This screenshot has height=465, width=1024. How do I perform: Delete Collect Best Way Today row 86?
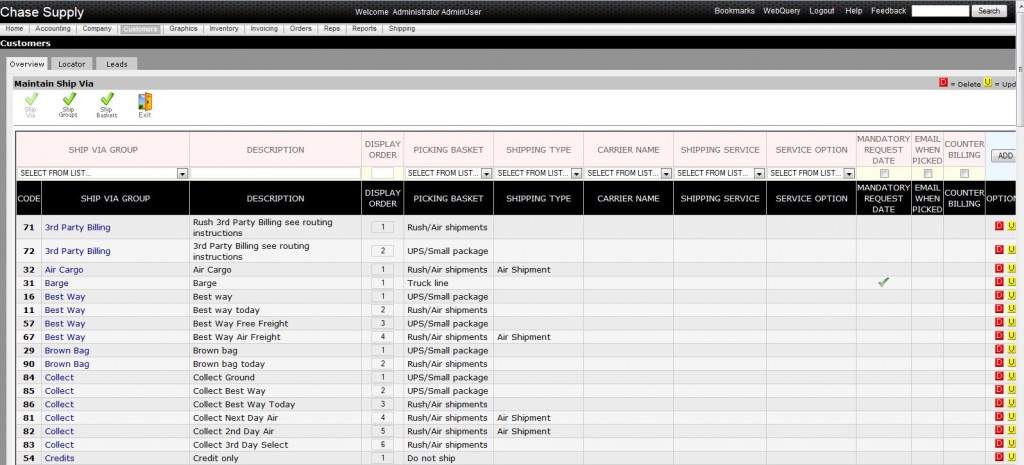[999, 403]
